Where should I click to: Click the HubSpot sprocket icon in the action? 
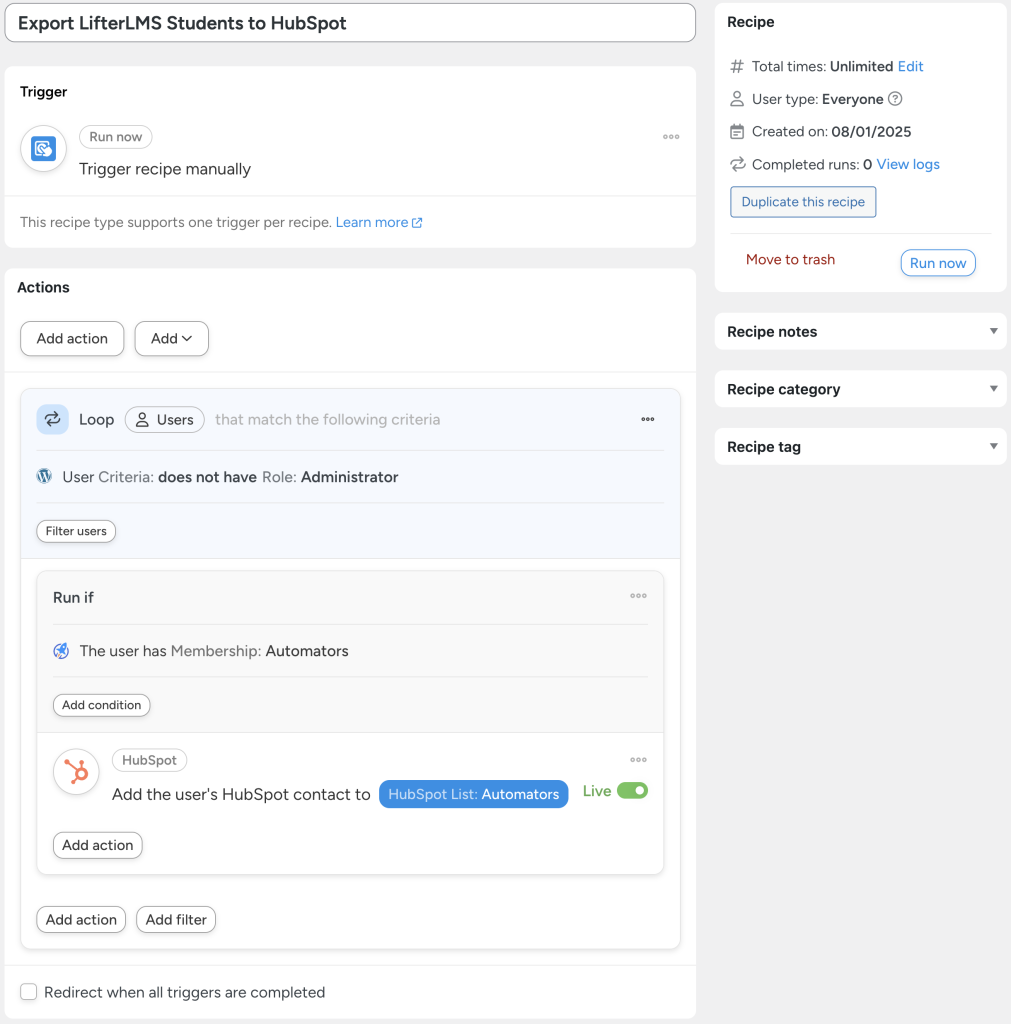(x=76, y=772)
